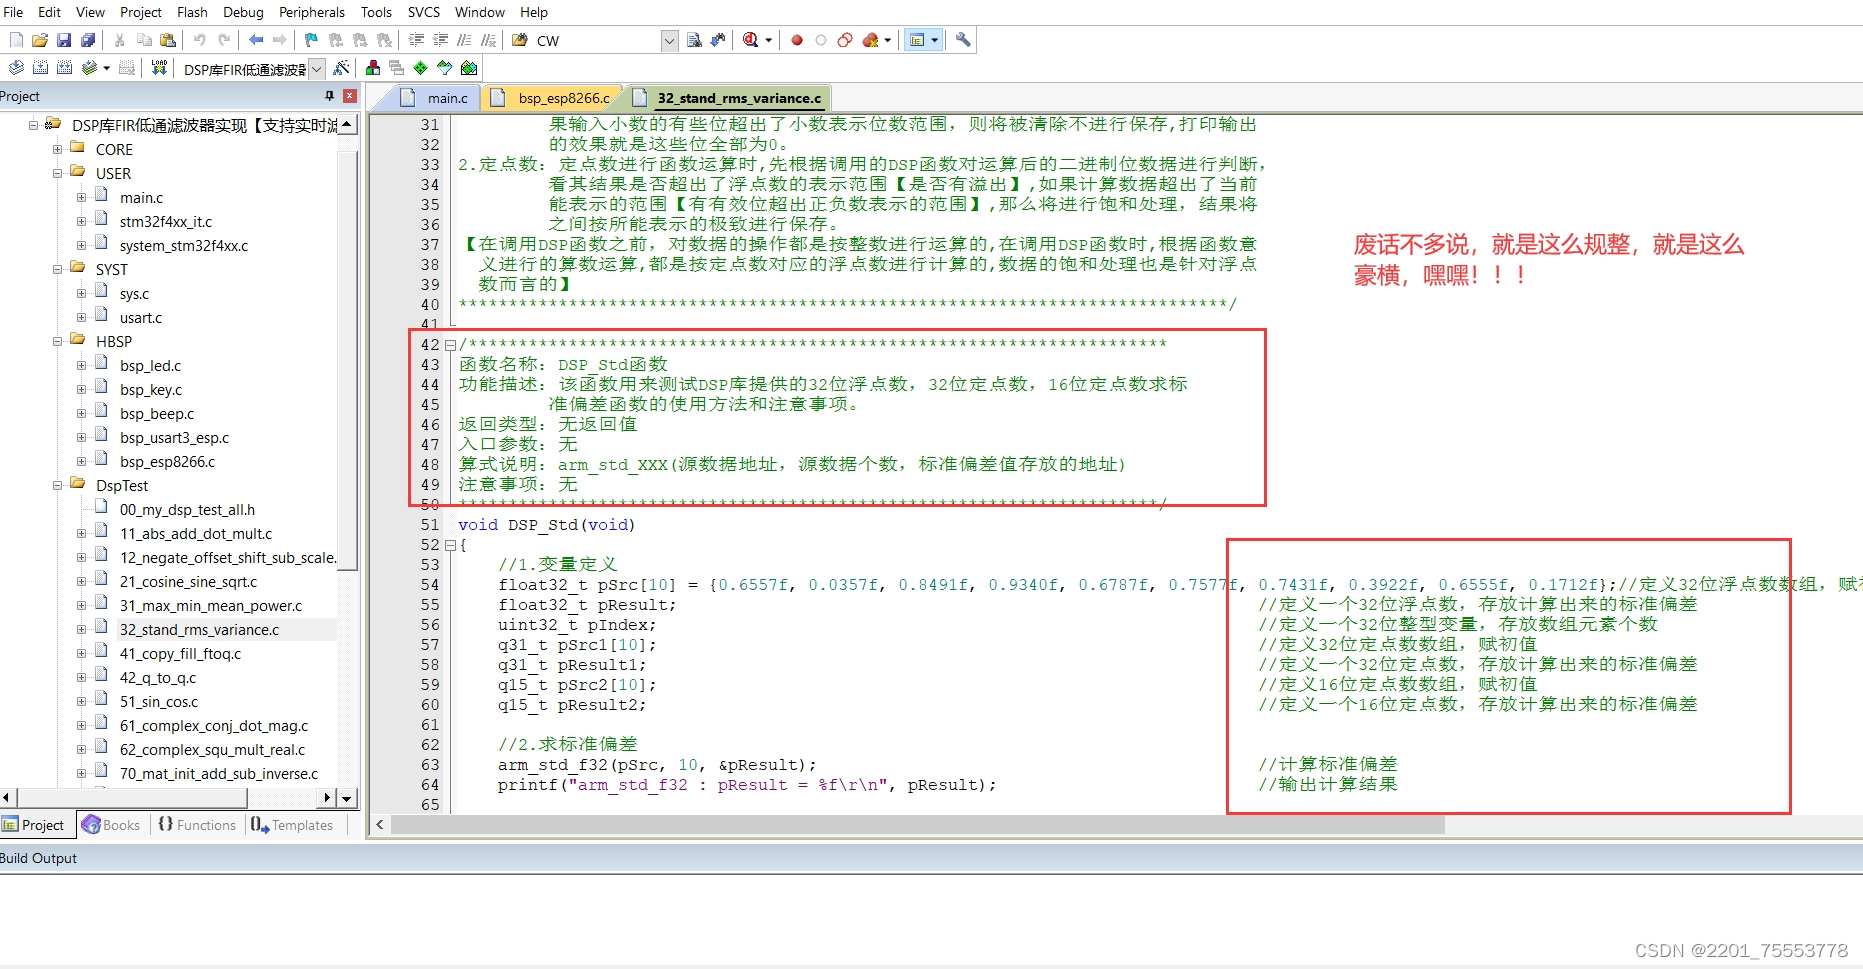Click project tree horizontal scrollbar thumb

[x=132, y=798]
